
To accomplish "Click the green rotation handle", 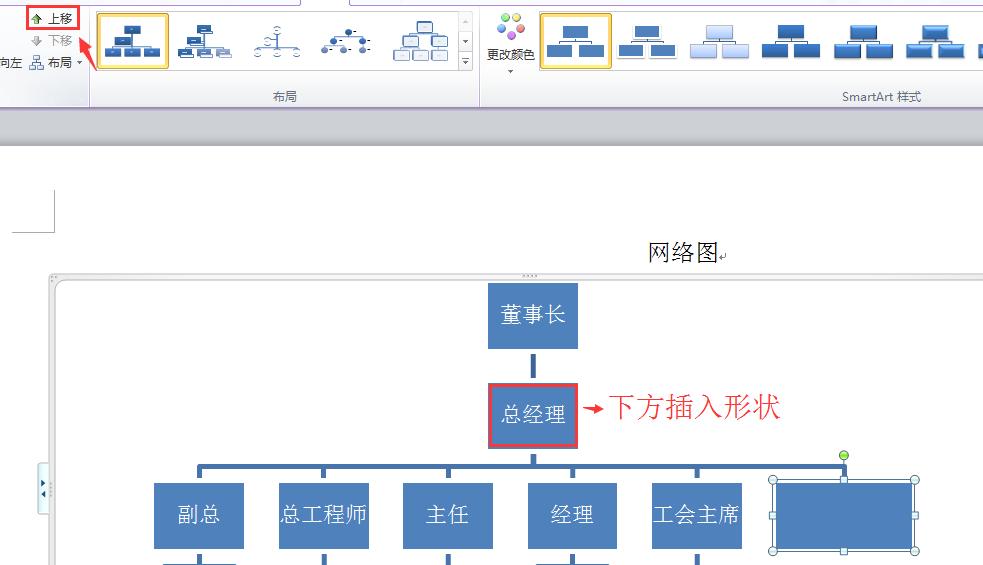I will tap(844, 455).
